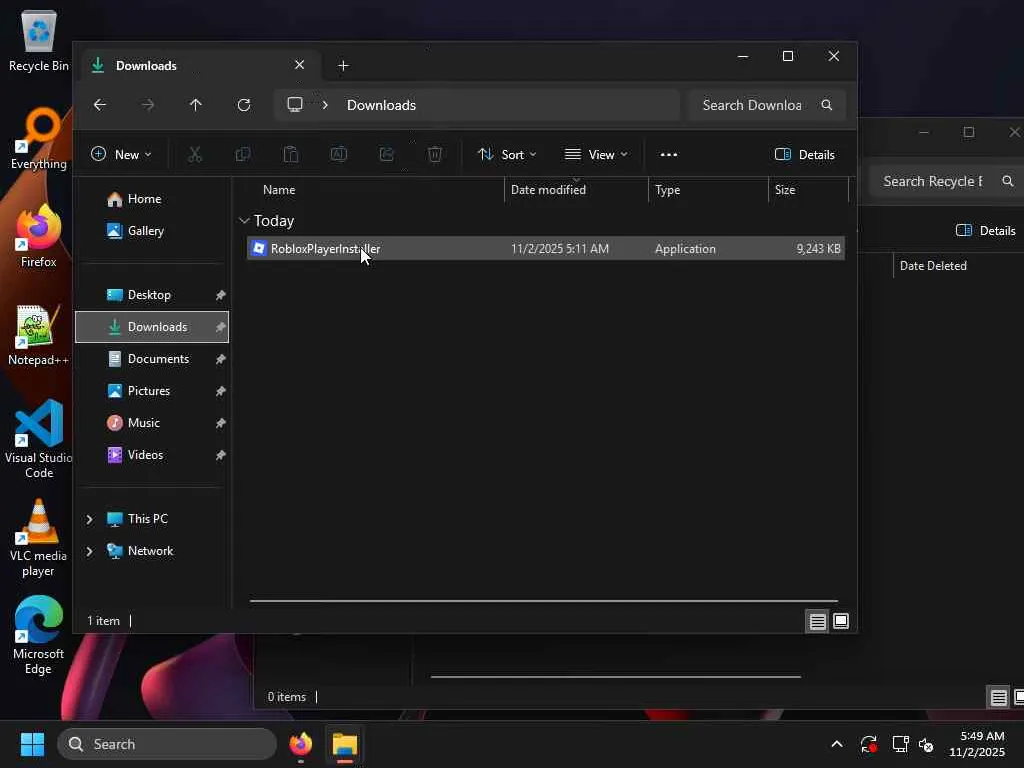
Task: Select Downloads in the sidebar
Action: coord(152,327)
